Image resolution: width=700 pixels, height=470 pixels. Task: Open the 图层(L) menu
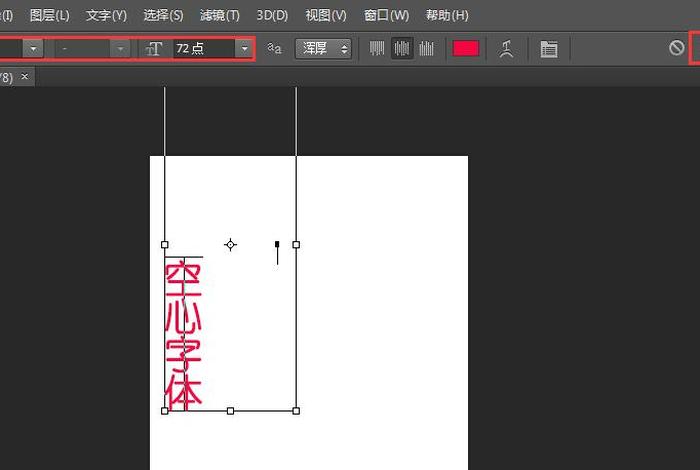[x=50, y=16]
